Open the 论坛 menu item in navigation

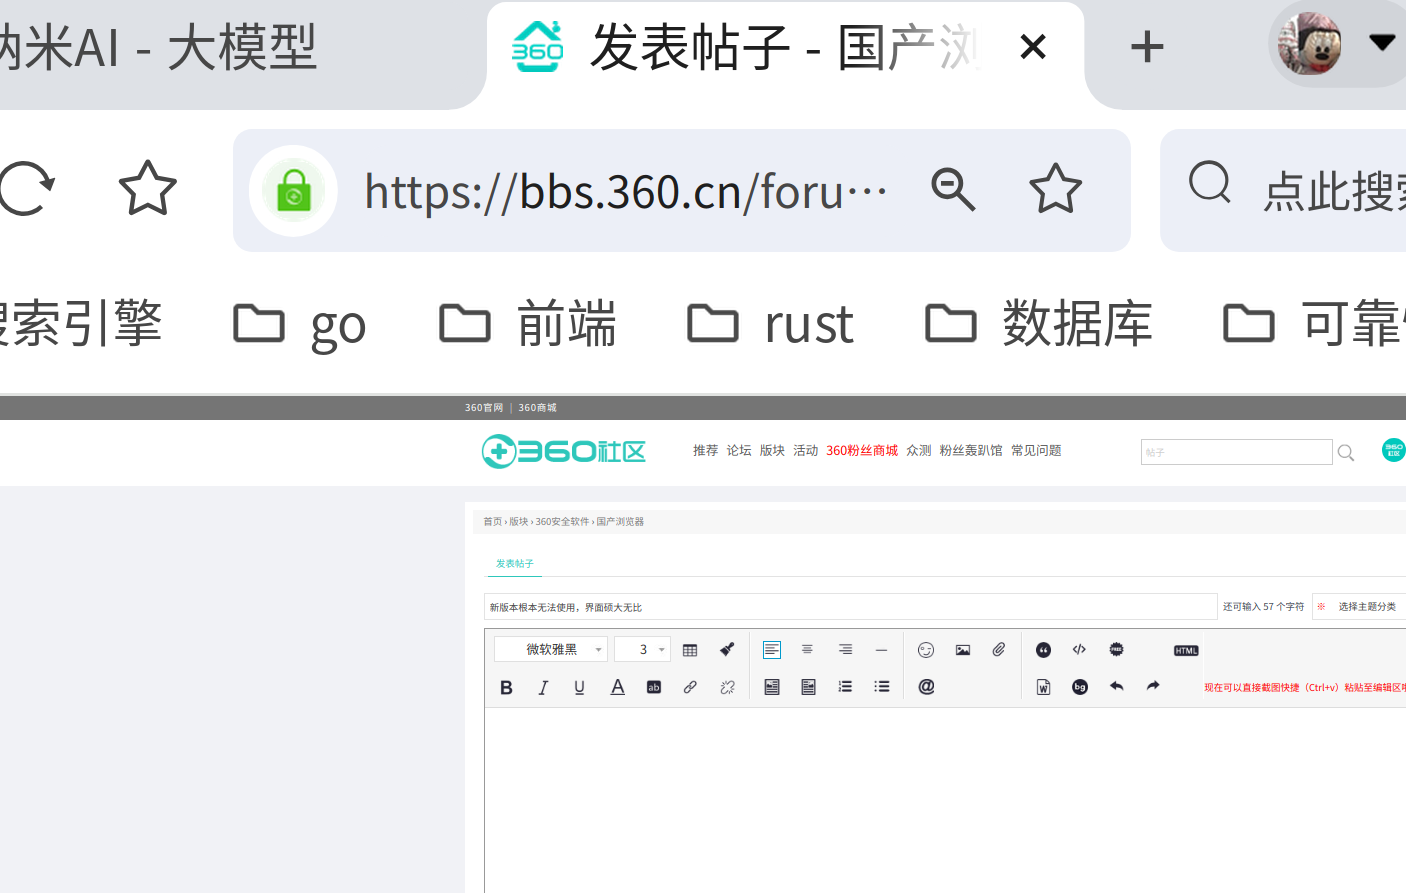tap(738, 450)
